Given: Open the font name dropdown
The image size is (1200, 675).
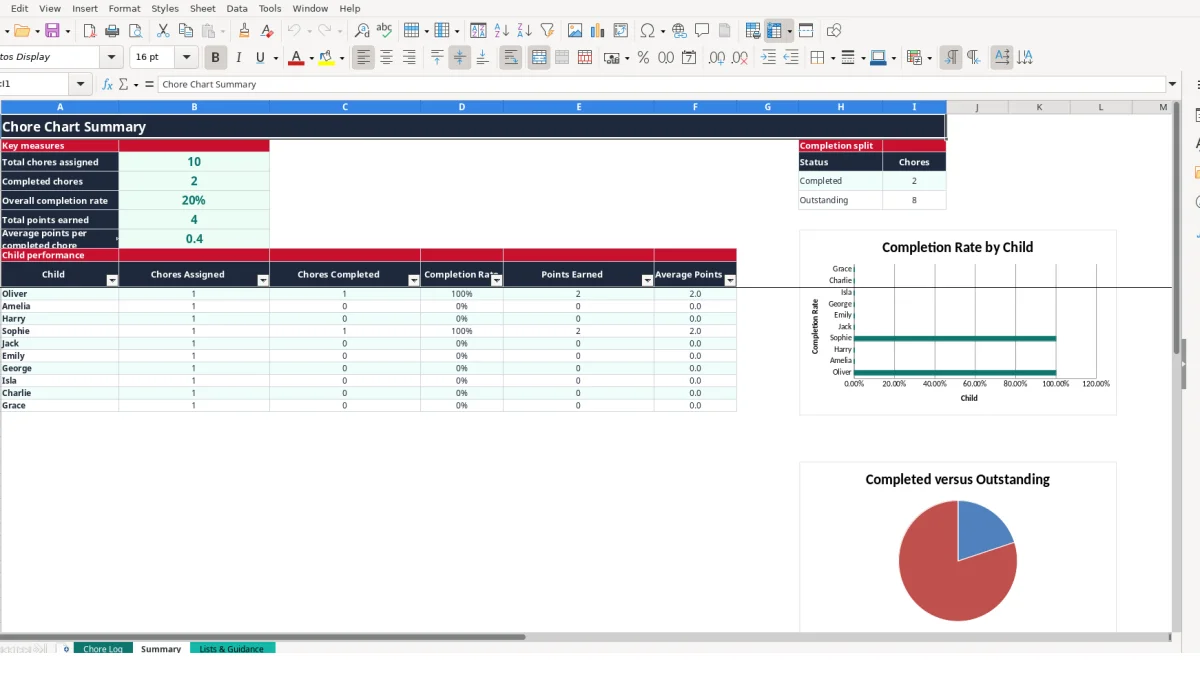Looking at the screenshot, I should [112, 58].
